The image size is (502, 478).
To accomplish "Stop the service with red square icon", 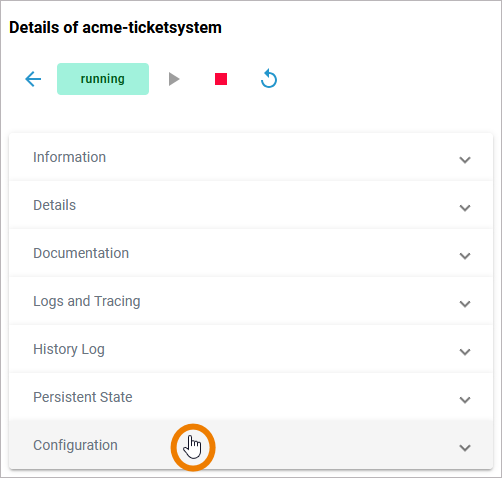I will point(221,79).
